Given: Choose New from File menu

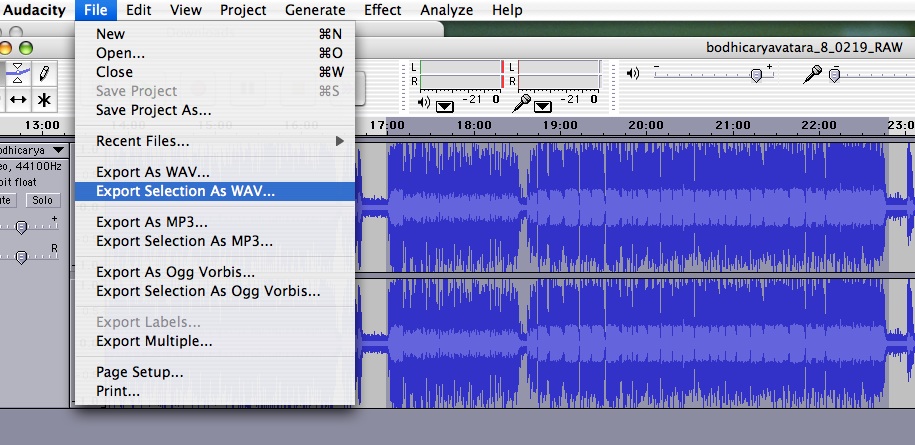Looking at the screenshot, I should point(215,34).
